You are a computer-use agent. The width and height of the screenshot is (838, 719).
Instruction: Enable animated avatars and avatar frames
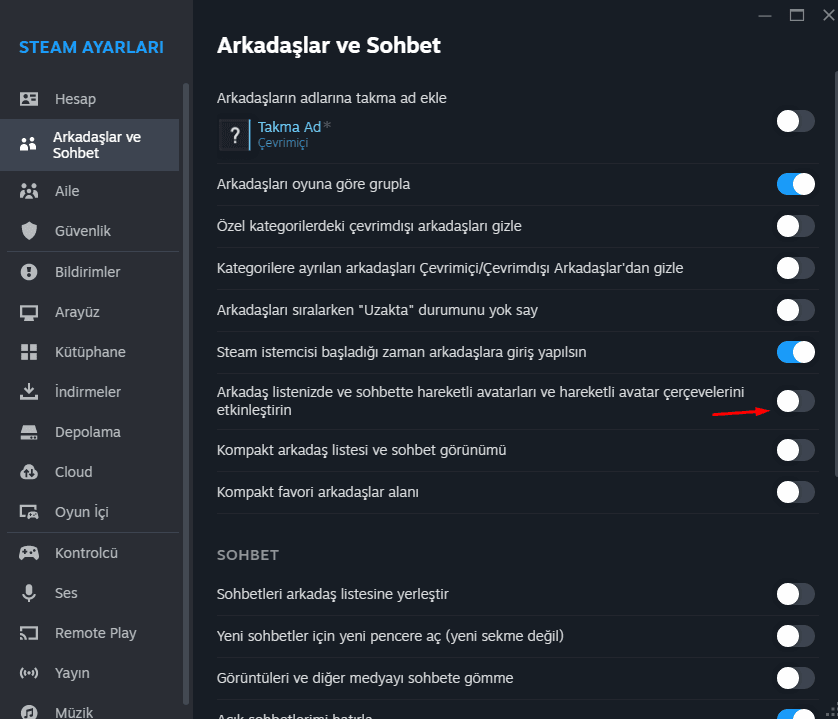(795, 400)
